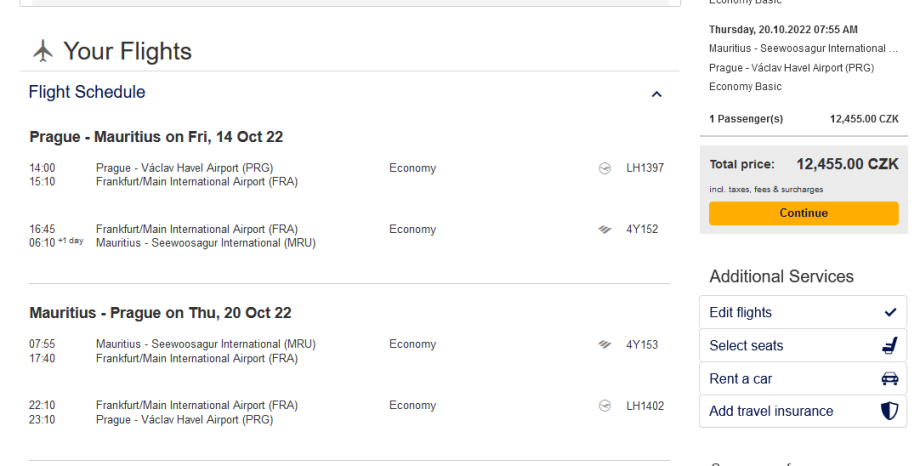
Task: Click flight number 4Y152
Action: 642,229
